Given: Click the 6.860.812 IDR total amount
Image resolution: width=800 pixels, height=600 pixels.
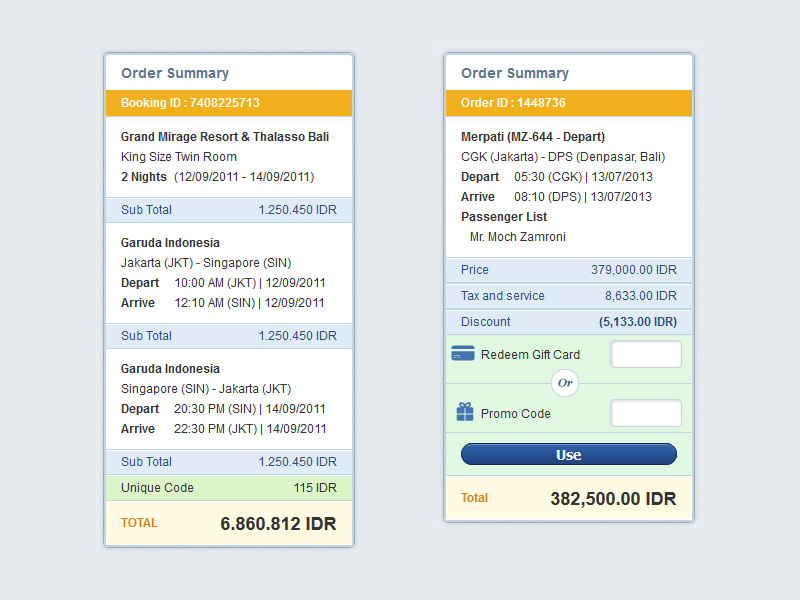Looking at the screenshot, I should tap(278, 524).
